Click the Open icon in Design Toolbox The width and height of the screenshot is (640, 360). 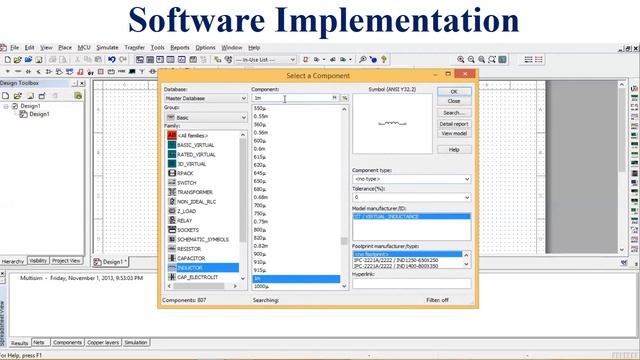(18, 96)
